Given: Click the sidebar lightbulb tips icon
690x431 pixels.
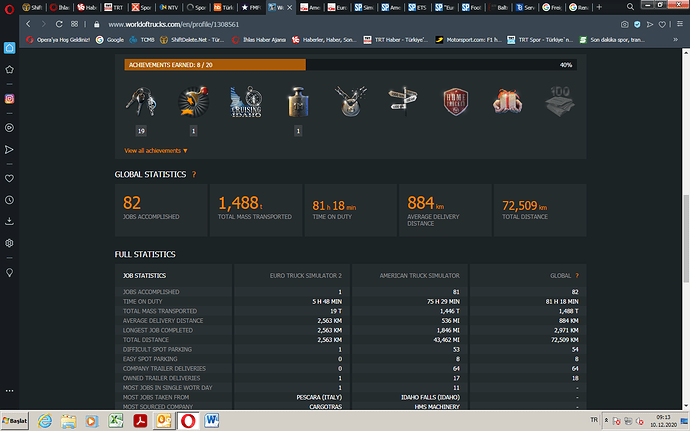Looking at the screenshot, I should pos(9,273).
